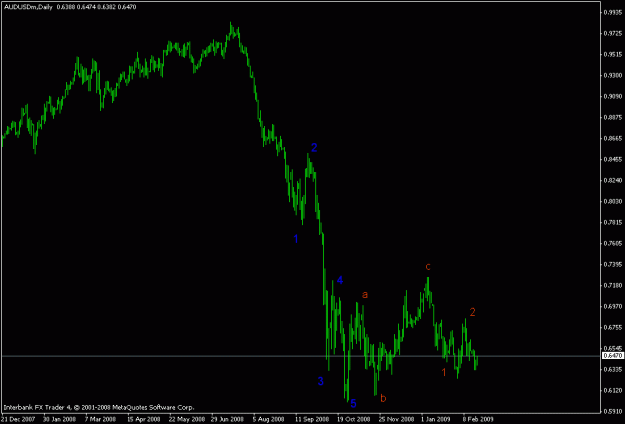The height and width of the screenshot is (424, 625).
Task: Click the 0.7180 price axis label
Action: coord(613,285)
